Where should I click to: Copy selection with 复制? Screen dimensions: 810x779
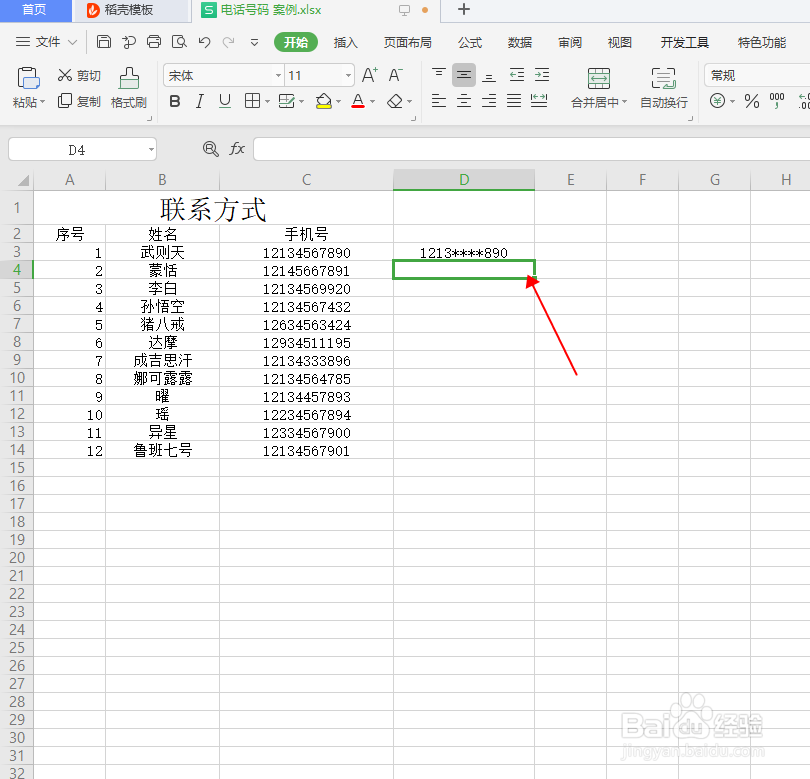click(x=79, y=101)
